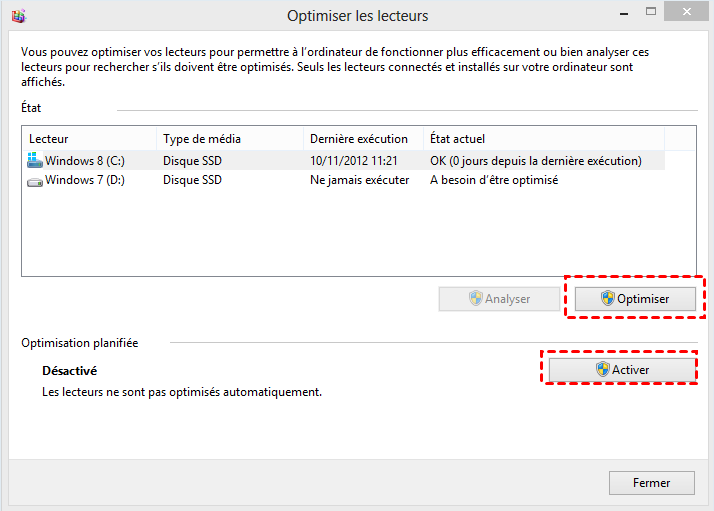The image size is (714, 511).
Task: Click the Optimiser button
Action: pos(635,299)
